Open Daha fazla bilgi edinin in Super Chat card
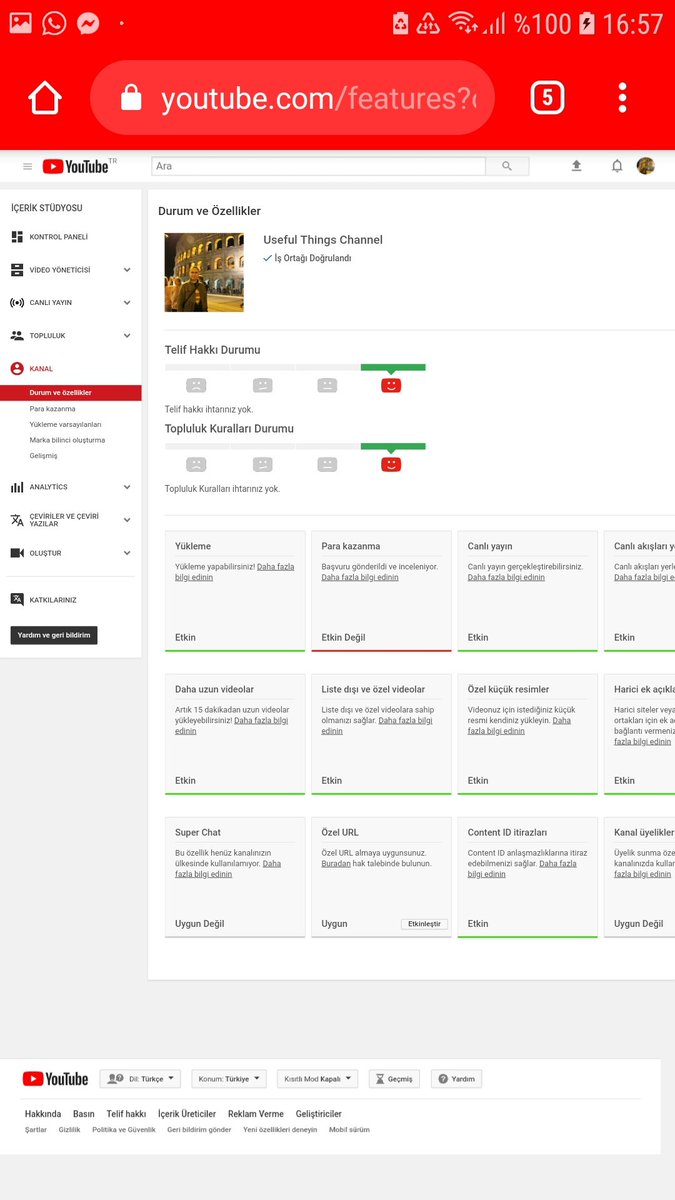Screen dimensions: 675x1200 [228, 868]
